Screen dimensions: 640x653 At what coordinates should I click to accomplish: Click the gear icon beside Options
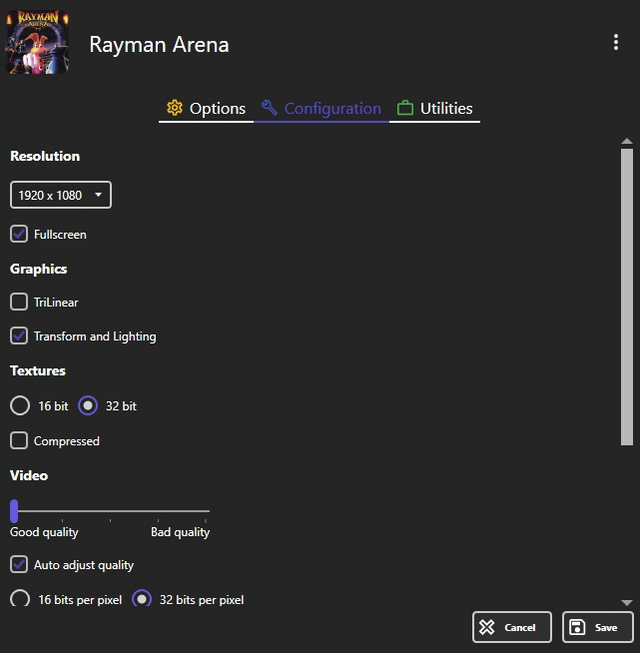tap(174, 108)
